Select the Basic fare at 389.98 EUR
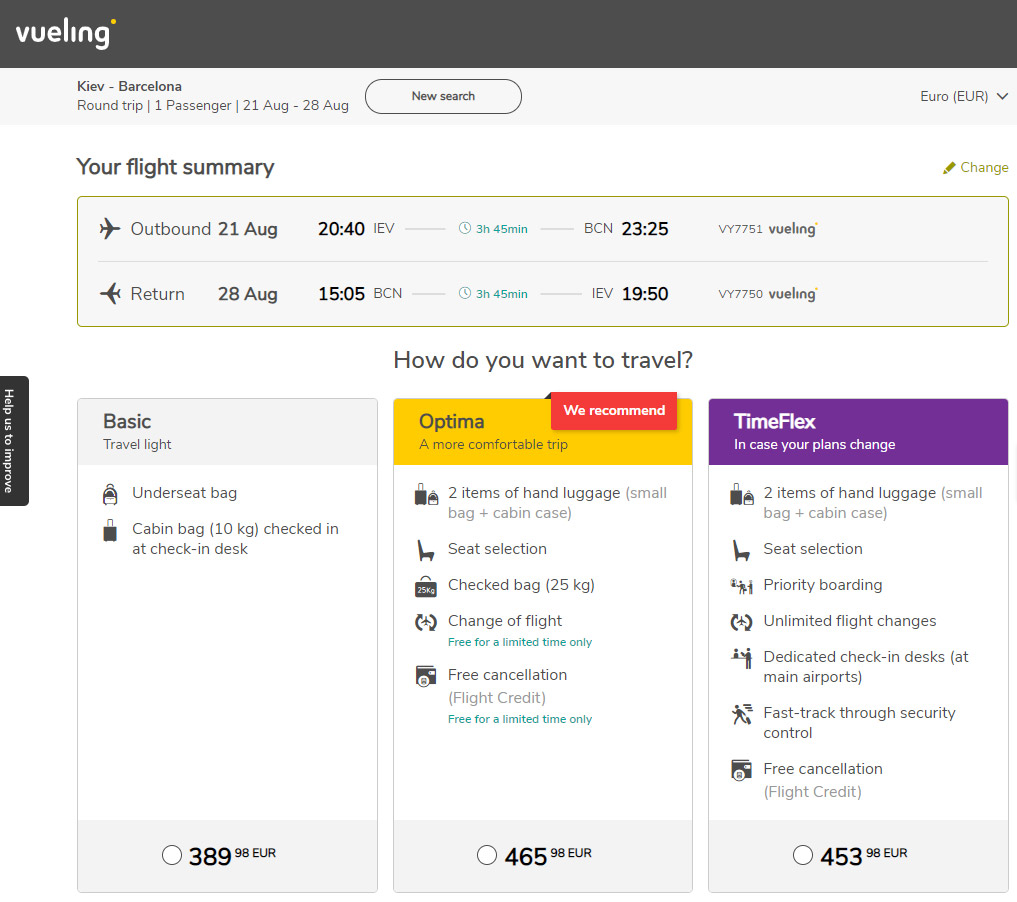The width and height of the screenshot is (1017, 902). coord(172,855)
